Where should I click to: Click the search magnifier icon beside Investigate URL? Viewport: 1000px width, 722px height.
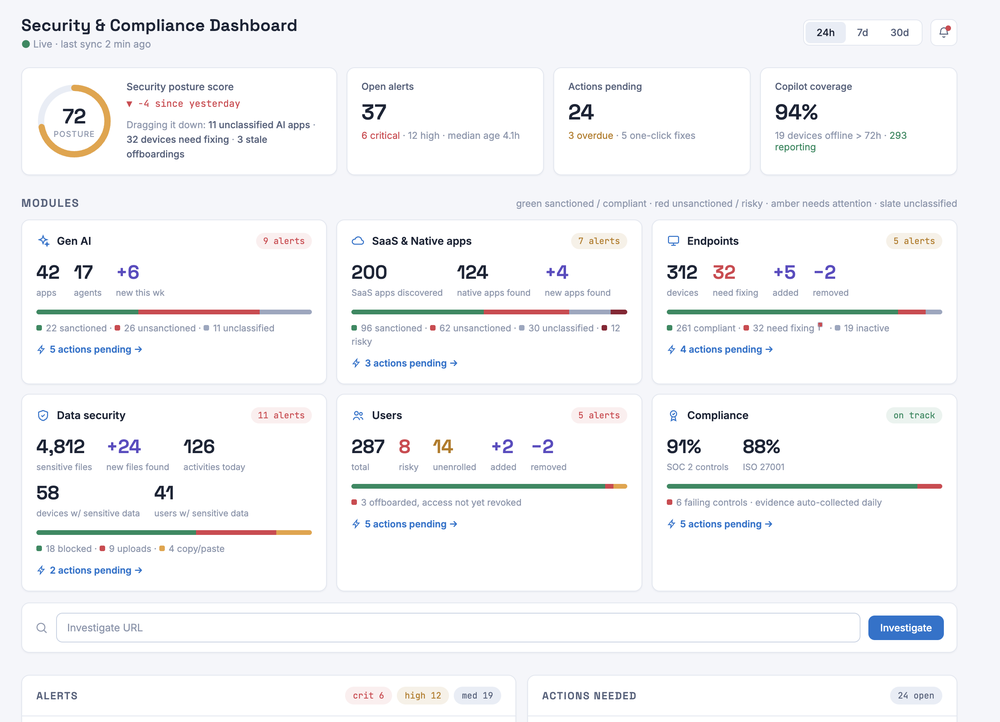[41, 628]
